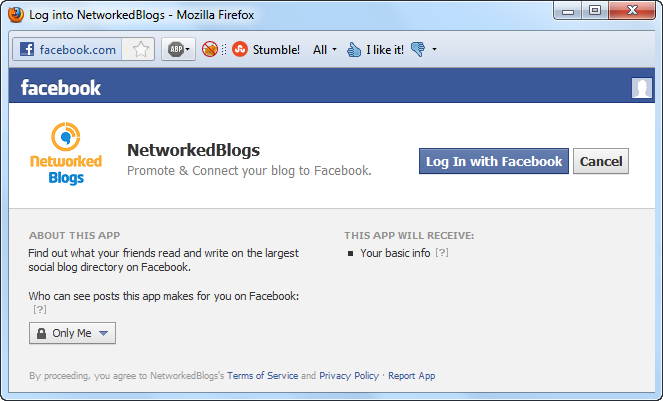Viewport: 663px width, 401px height.
Task: Click the facebook.com site identity button
Action: pyautogui.click(x=68, y=49)
